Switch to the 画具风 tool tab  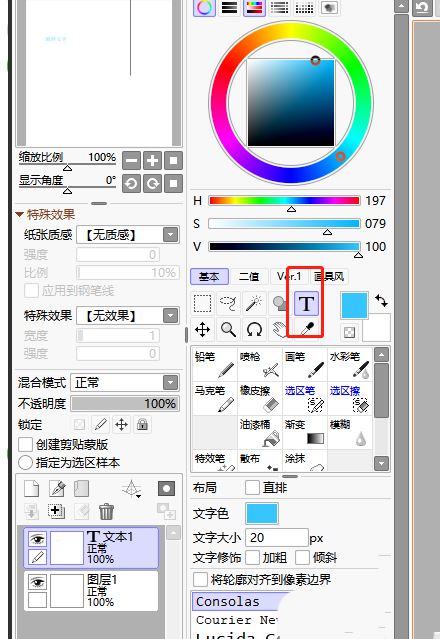coord(329,277)
